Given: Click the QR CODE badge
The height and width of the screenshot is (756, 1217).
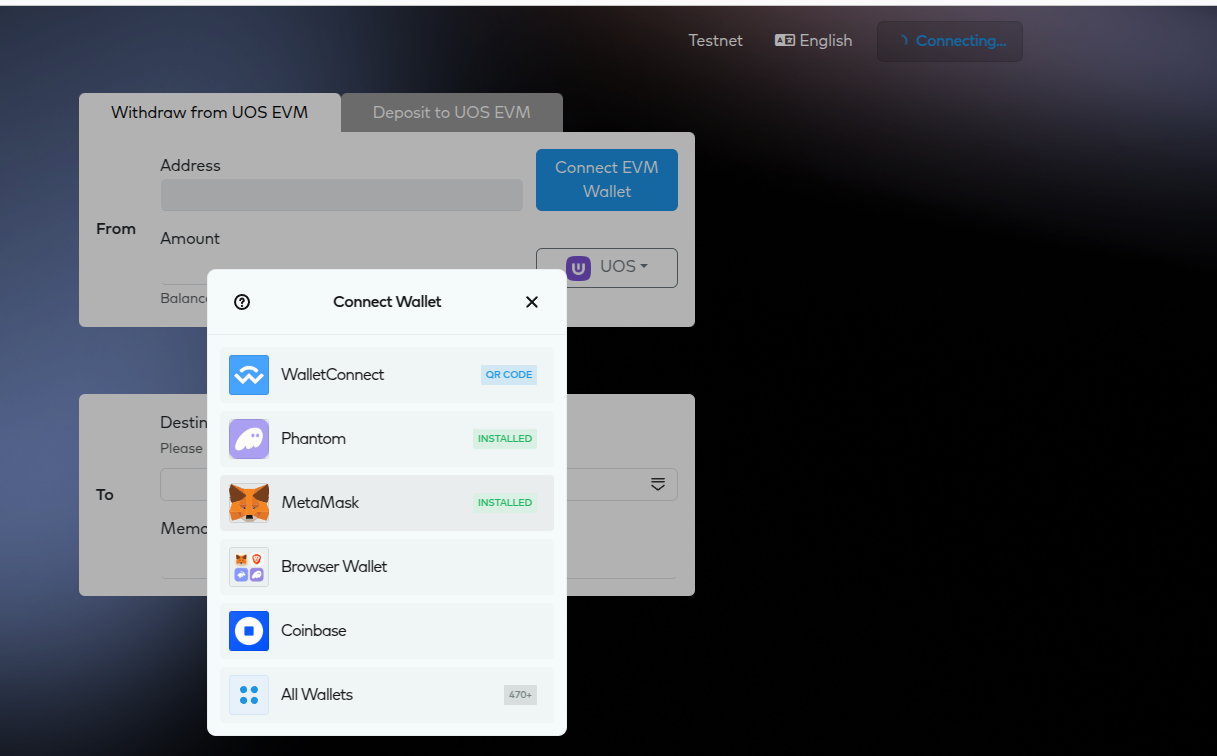Looking at the screenshot, I should tap(509, 375).
